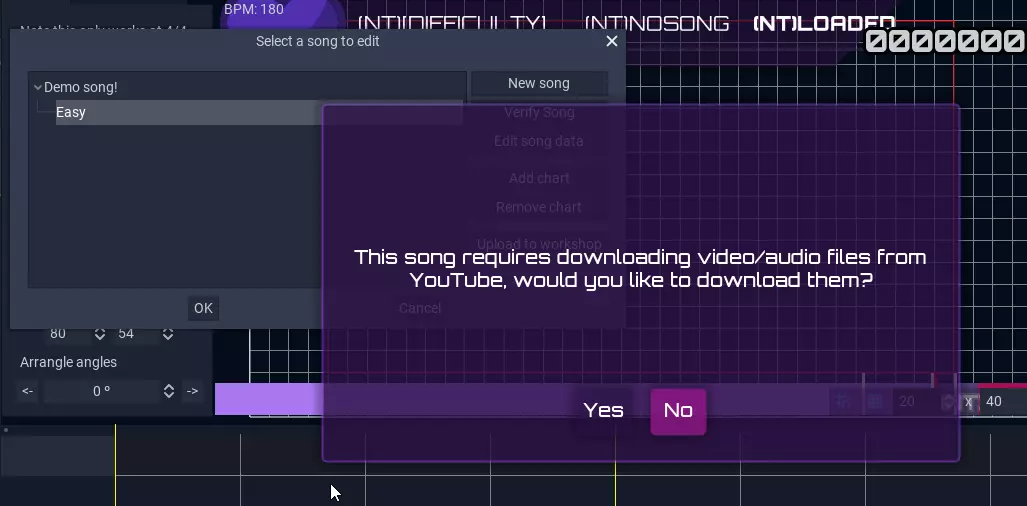1027x506 pixels.
Task: Click the 0 ° angle input field
Action: [x=102, y=391]
